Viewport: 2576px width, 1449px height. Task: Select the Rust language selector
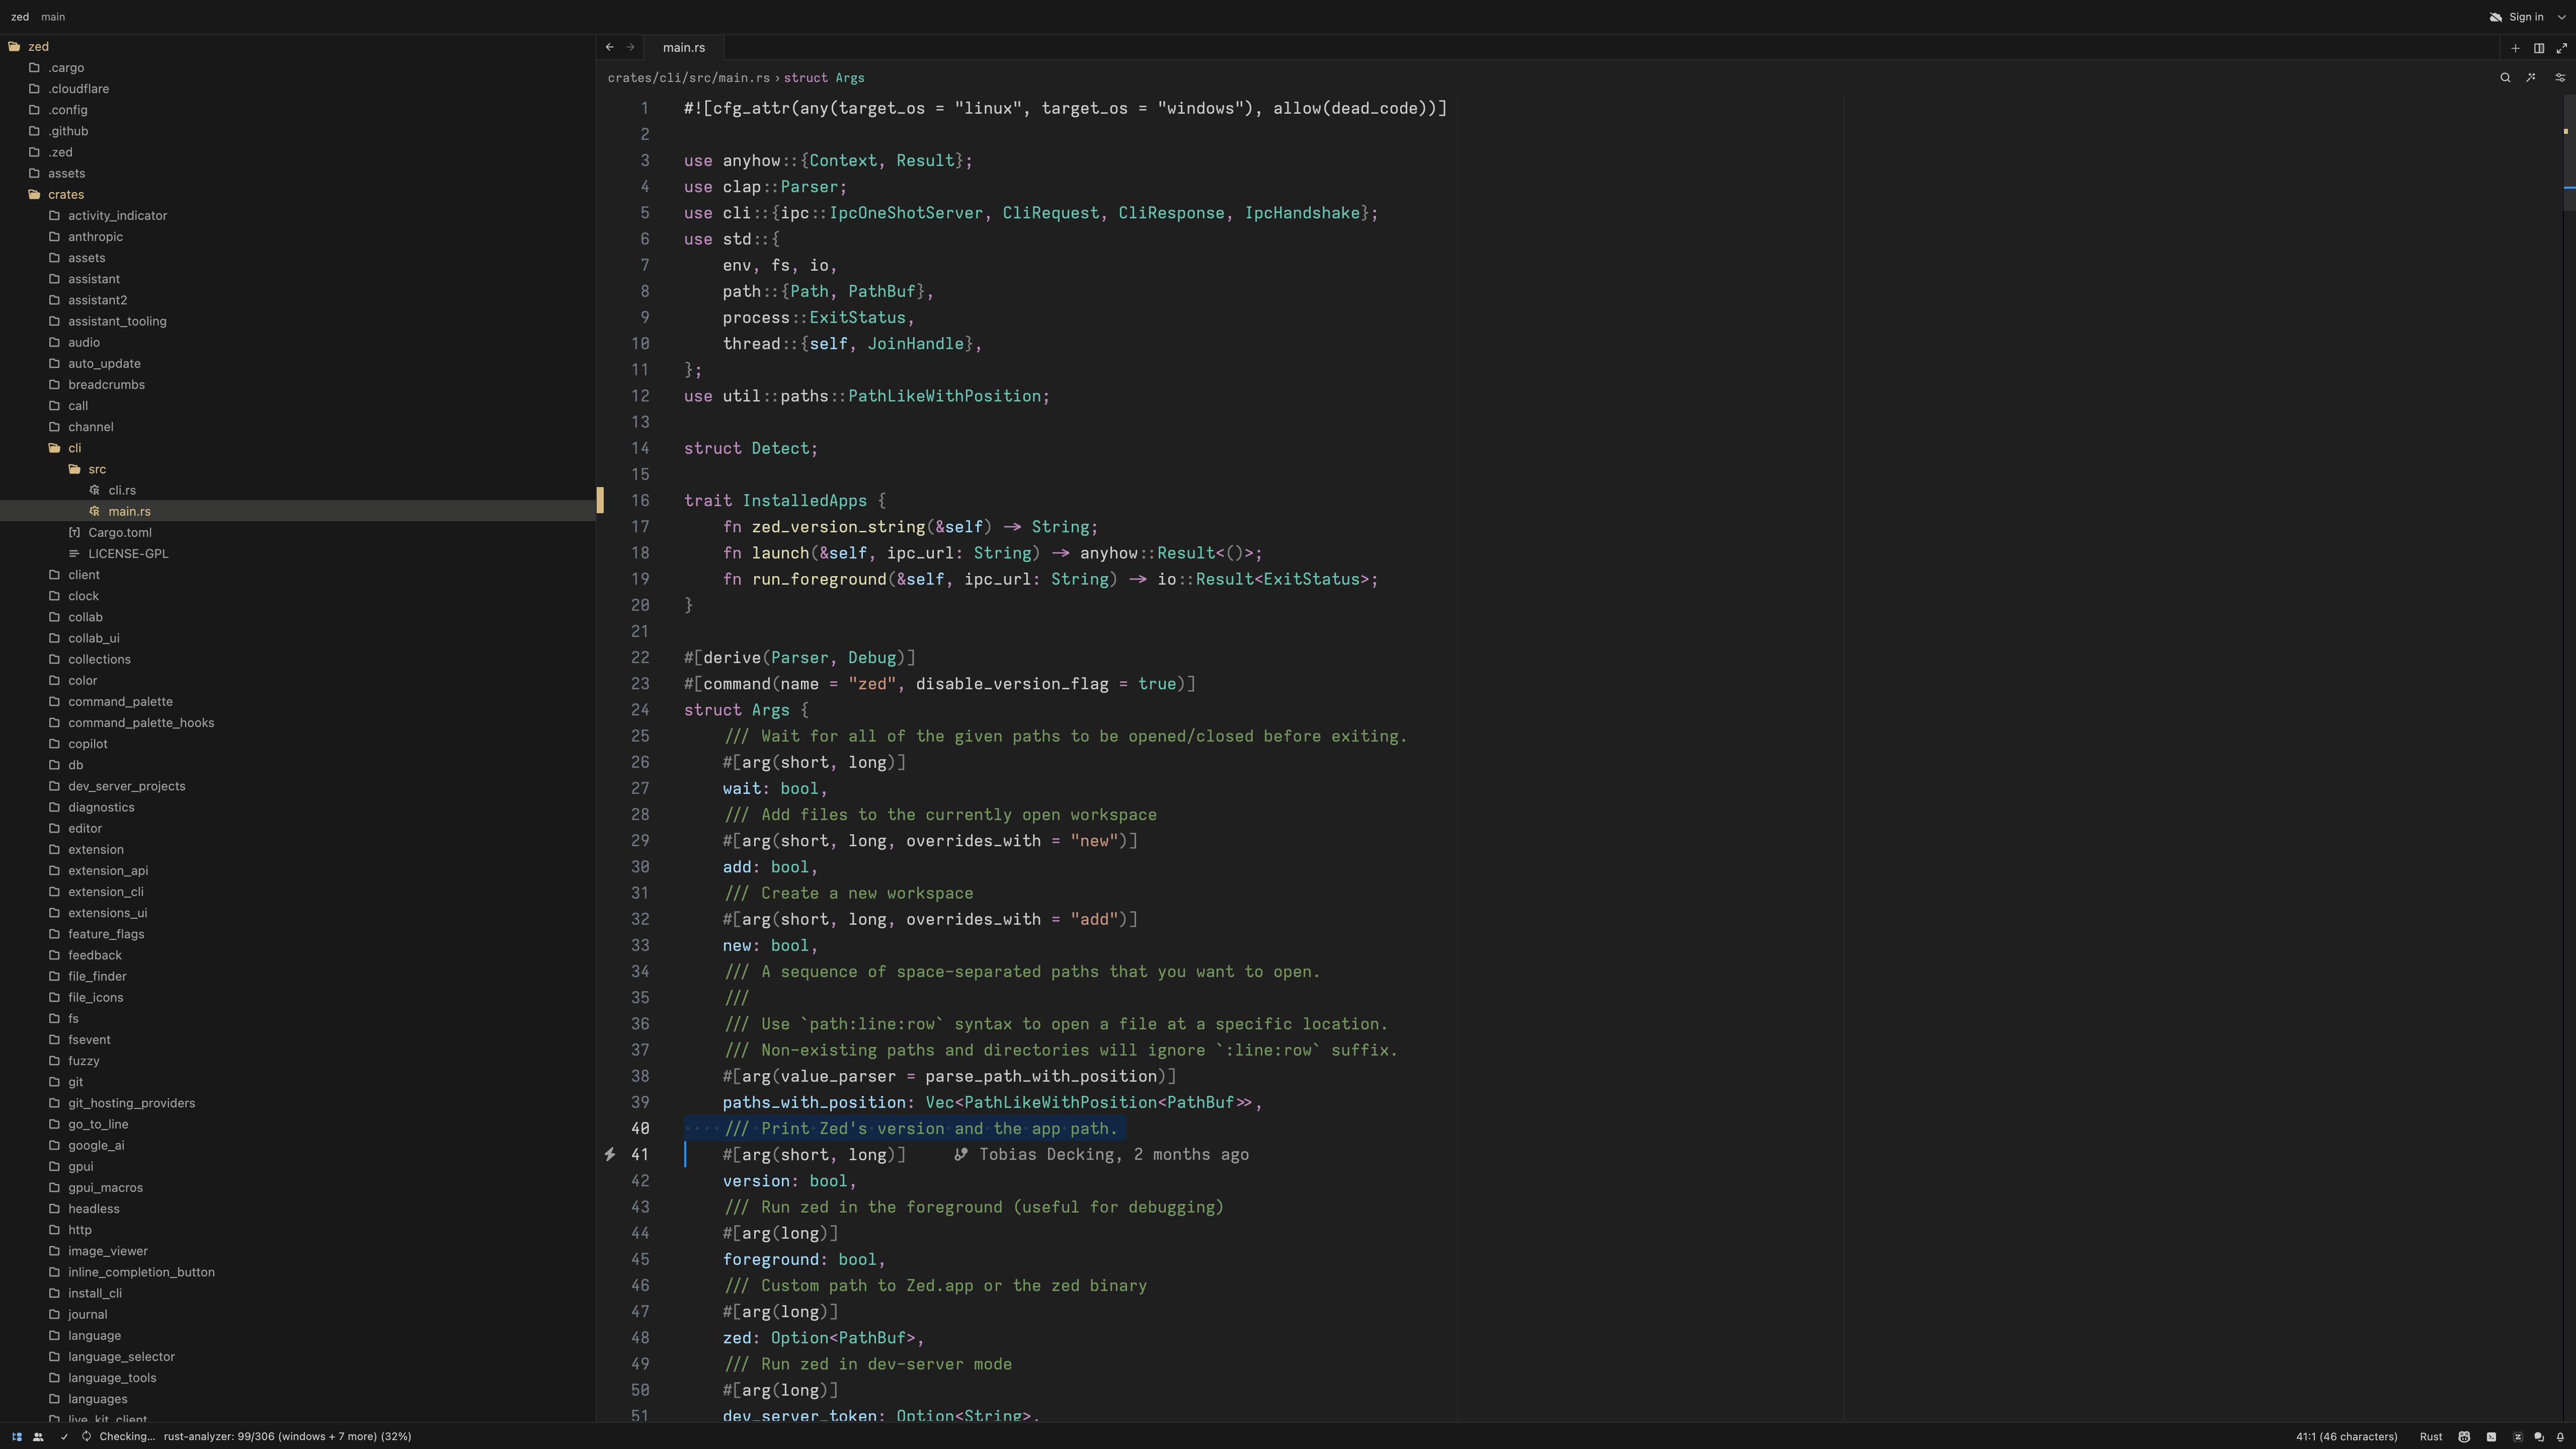2431,1437
